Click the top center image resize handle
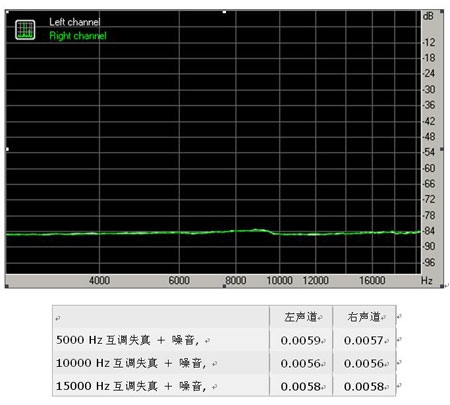Viewport: 450px width, 405px height. [224, 12]
